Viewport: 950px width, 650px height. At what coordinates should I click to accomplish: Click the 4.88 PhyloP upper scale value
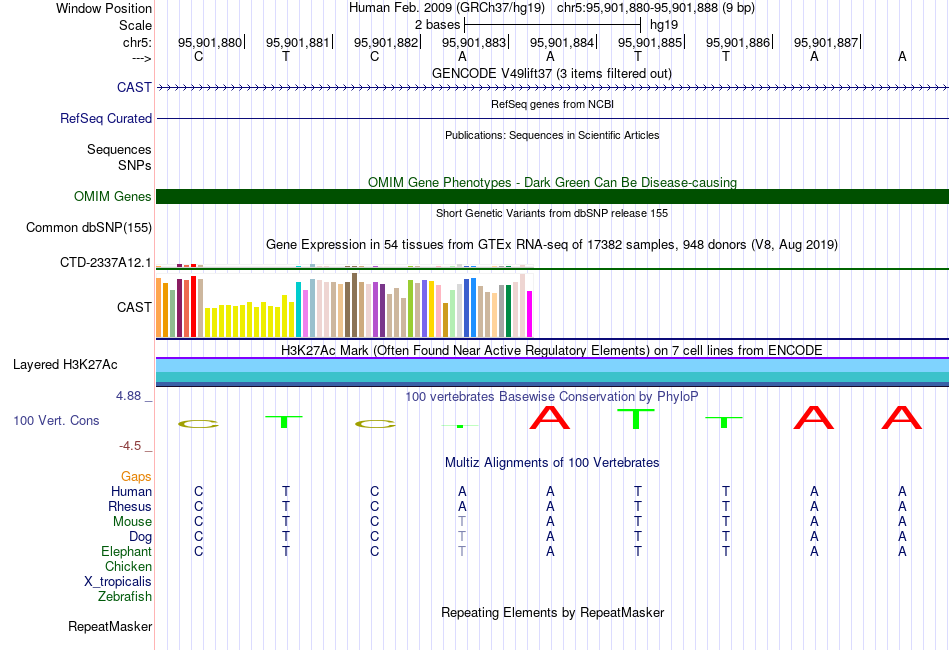tap(128, 396)
